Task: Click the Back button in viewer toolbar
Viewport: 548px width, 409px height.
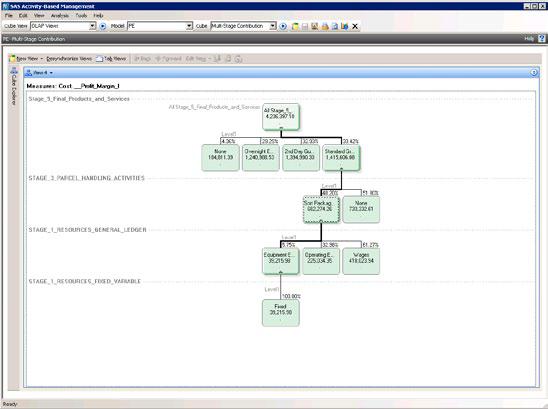Action: click(x=142, y=59)
